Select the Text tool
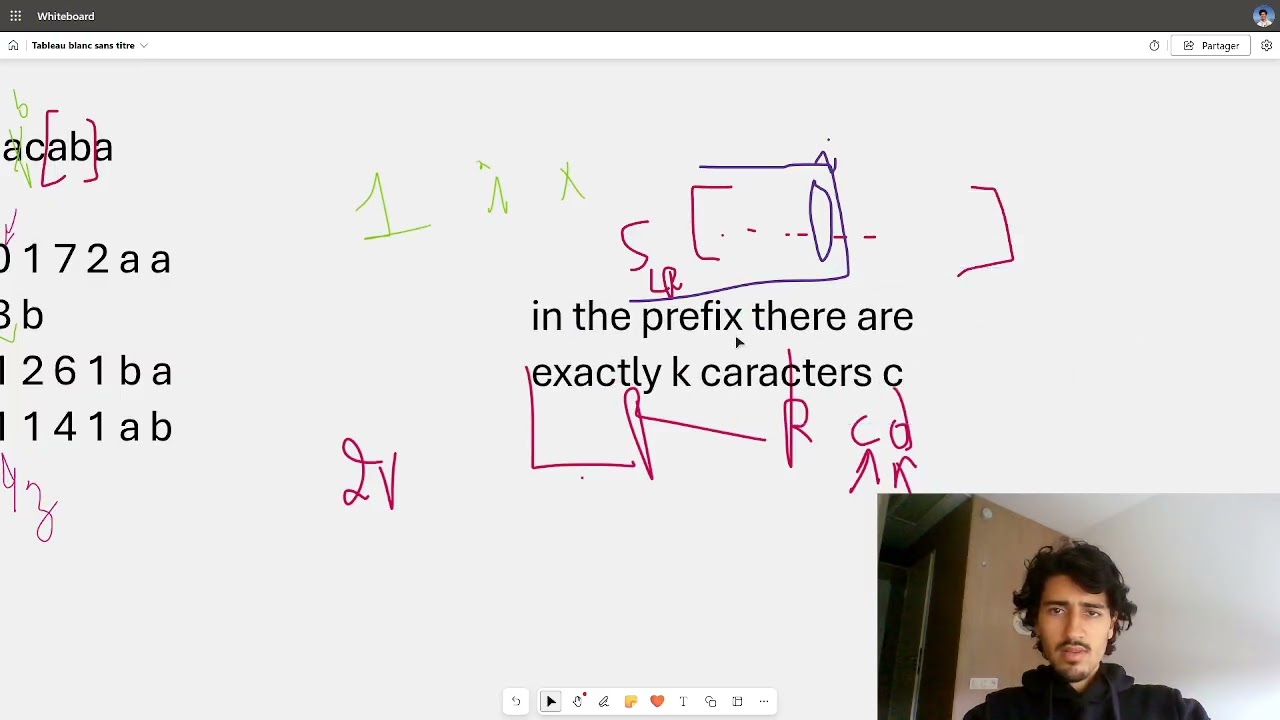Viewport: 1280px width, 720px height. point(683,701)
